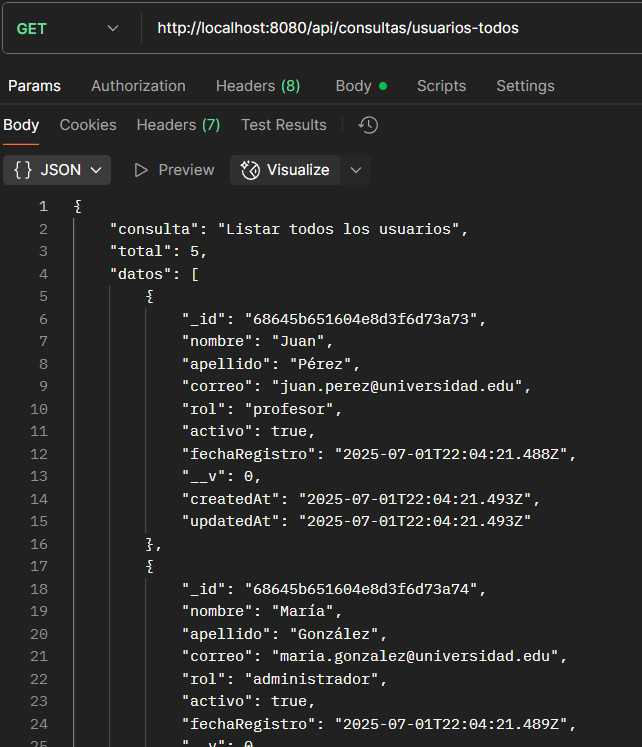Image resolution: width=642 pixels, height=747 pixels.
Task: Click the _id value ending in 73a74
Action: pos(361,589)
